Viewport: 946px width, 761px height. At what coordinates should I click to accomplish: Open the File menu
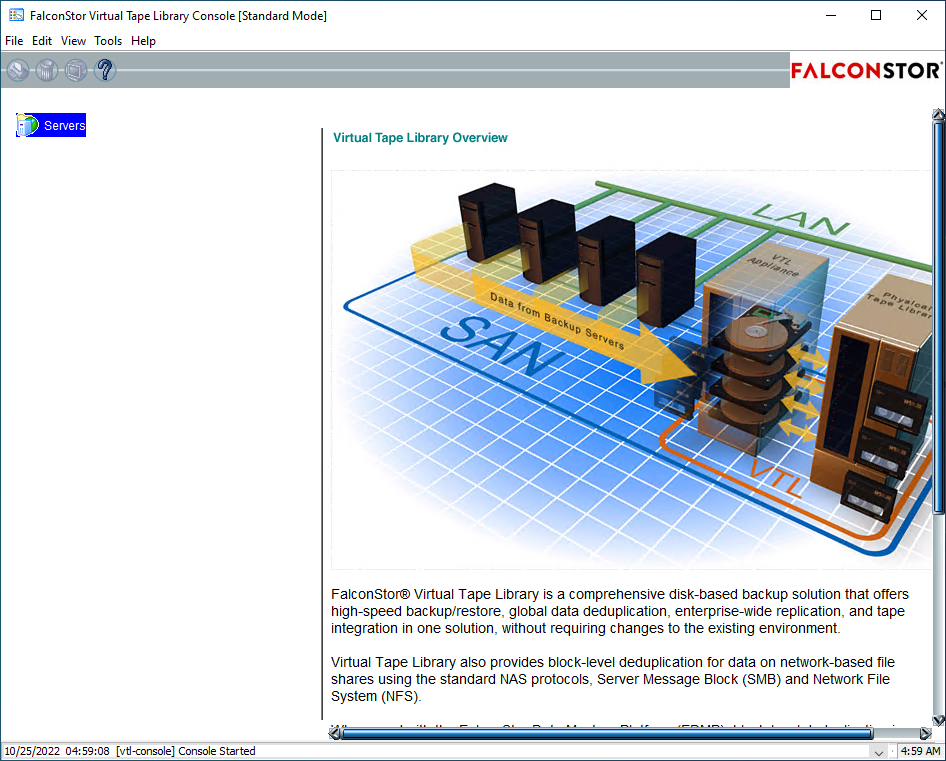click(14, 40)
